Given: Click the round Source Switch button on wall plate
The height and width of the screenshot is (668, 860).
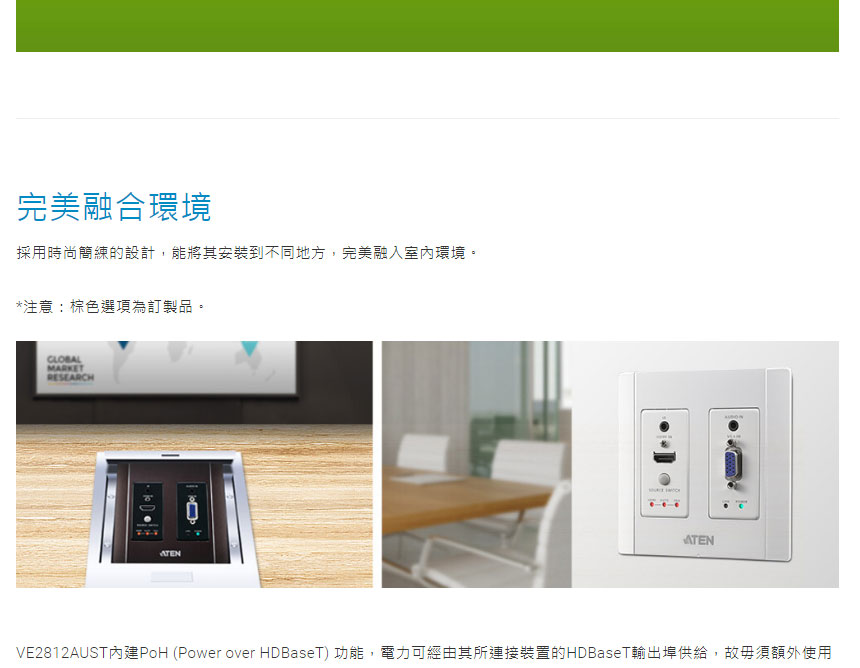Looking at the screenshot, I should tap(664, 479).
